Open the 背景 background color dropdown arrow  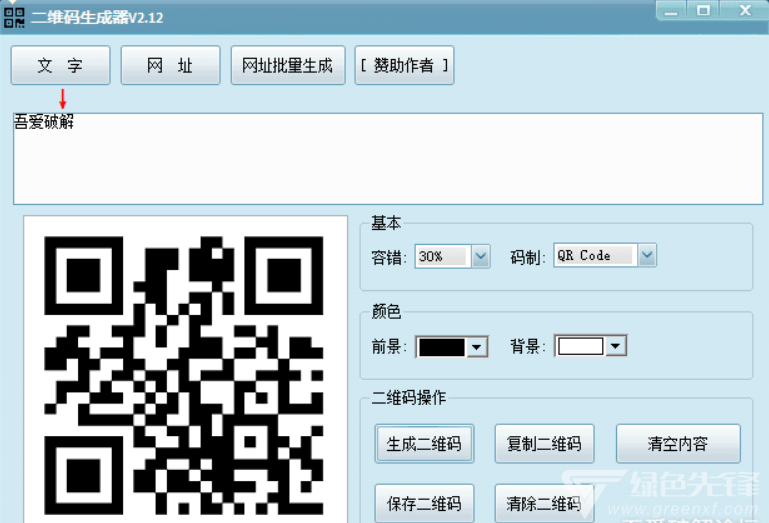615,346
